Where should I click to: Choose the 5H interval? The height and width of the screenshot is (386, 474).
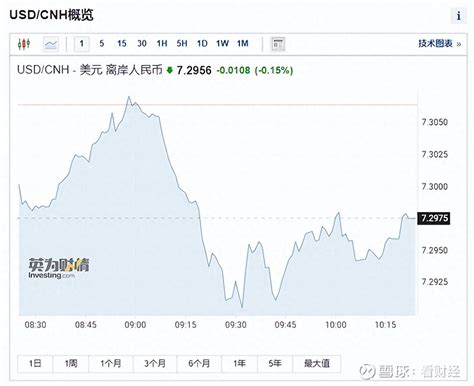coord(182,44)
